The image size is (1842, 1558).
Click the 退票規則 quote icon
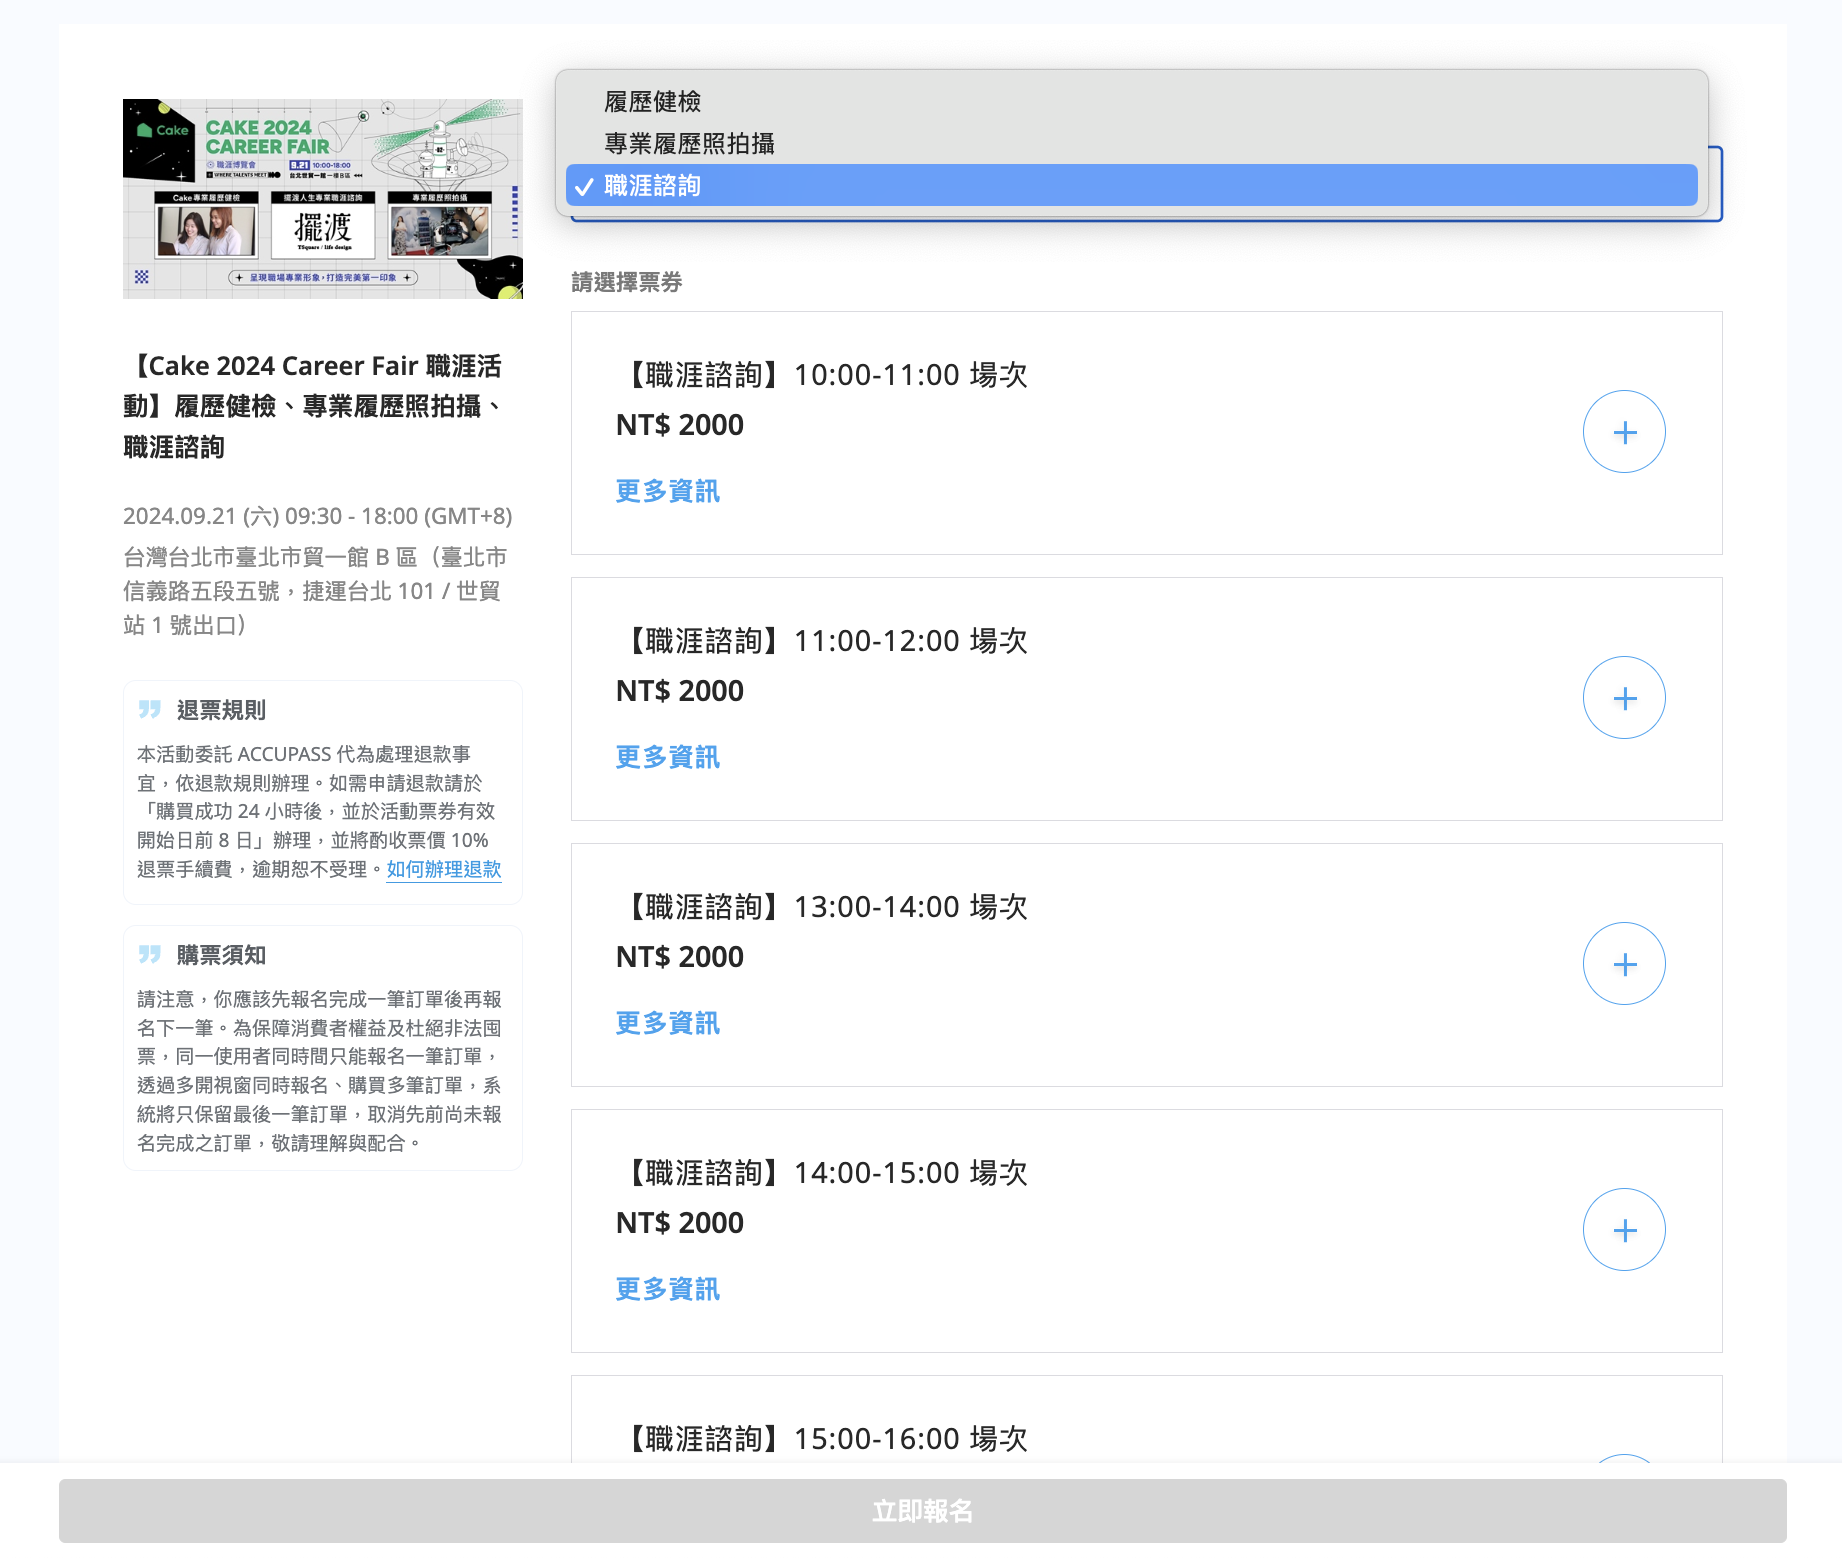150,709
